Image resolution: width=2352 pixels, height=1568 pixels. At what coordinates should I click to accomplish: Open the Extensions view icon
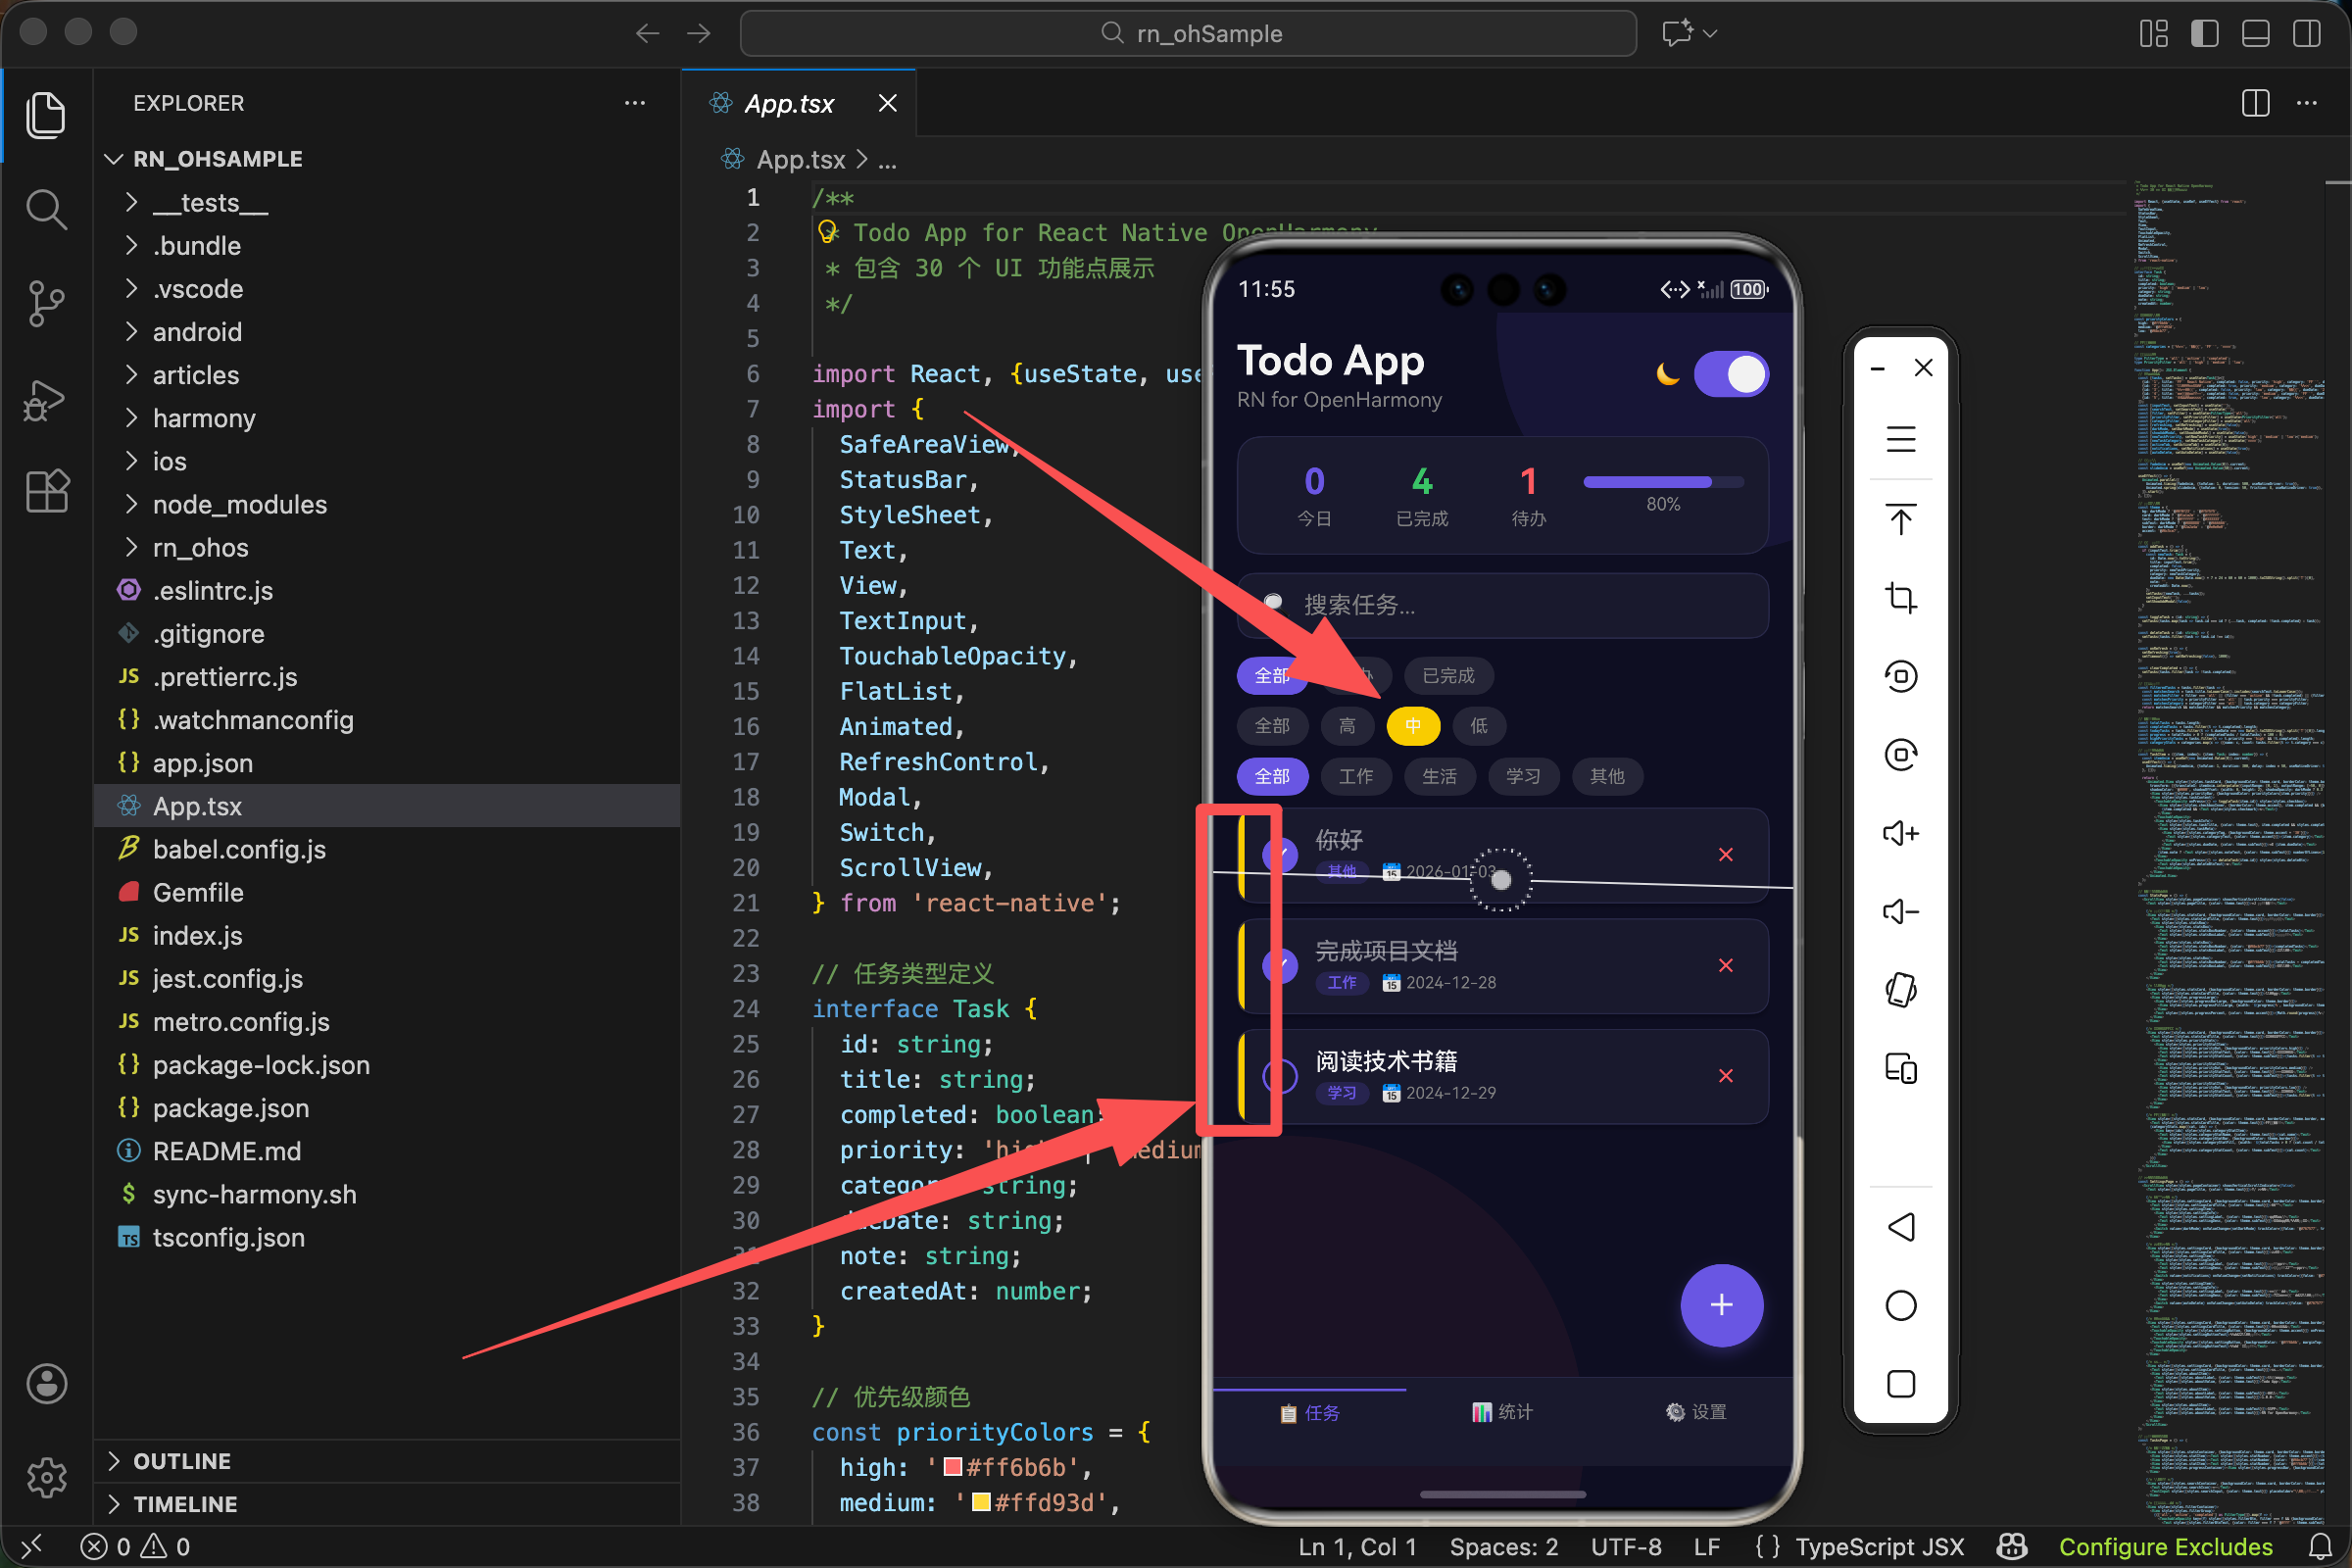[46, 491]
